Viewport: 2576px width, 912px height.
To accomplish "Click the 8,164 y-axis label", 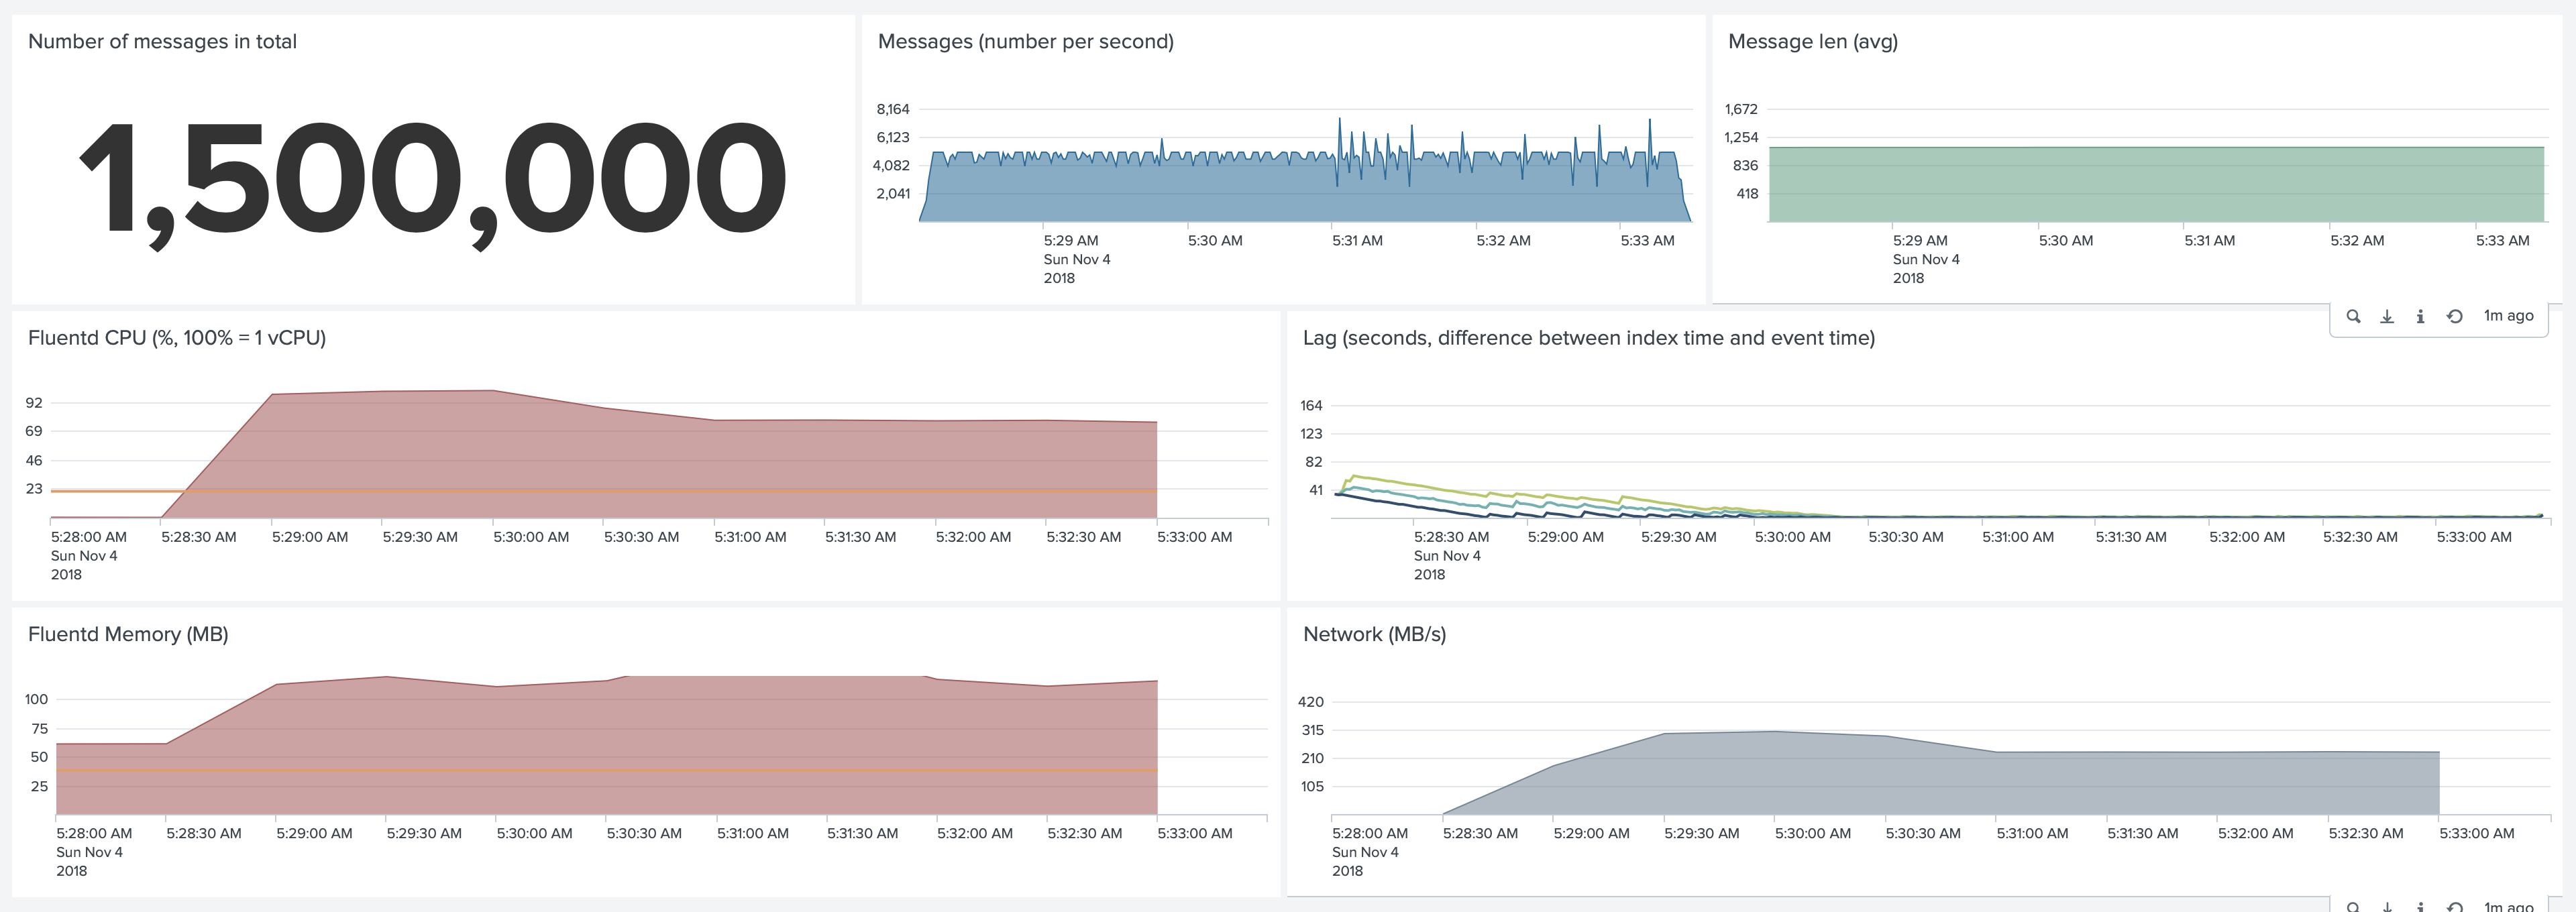I will [x=893, y=109].
